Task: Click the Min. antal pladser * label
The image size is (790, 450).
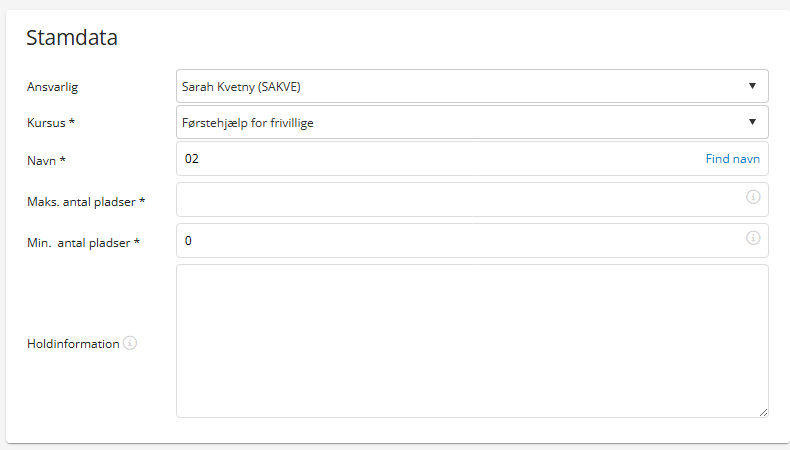Action: point(83,242)
